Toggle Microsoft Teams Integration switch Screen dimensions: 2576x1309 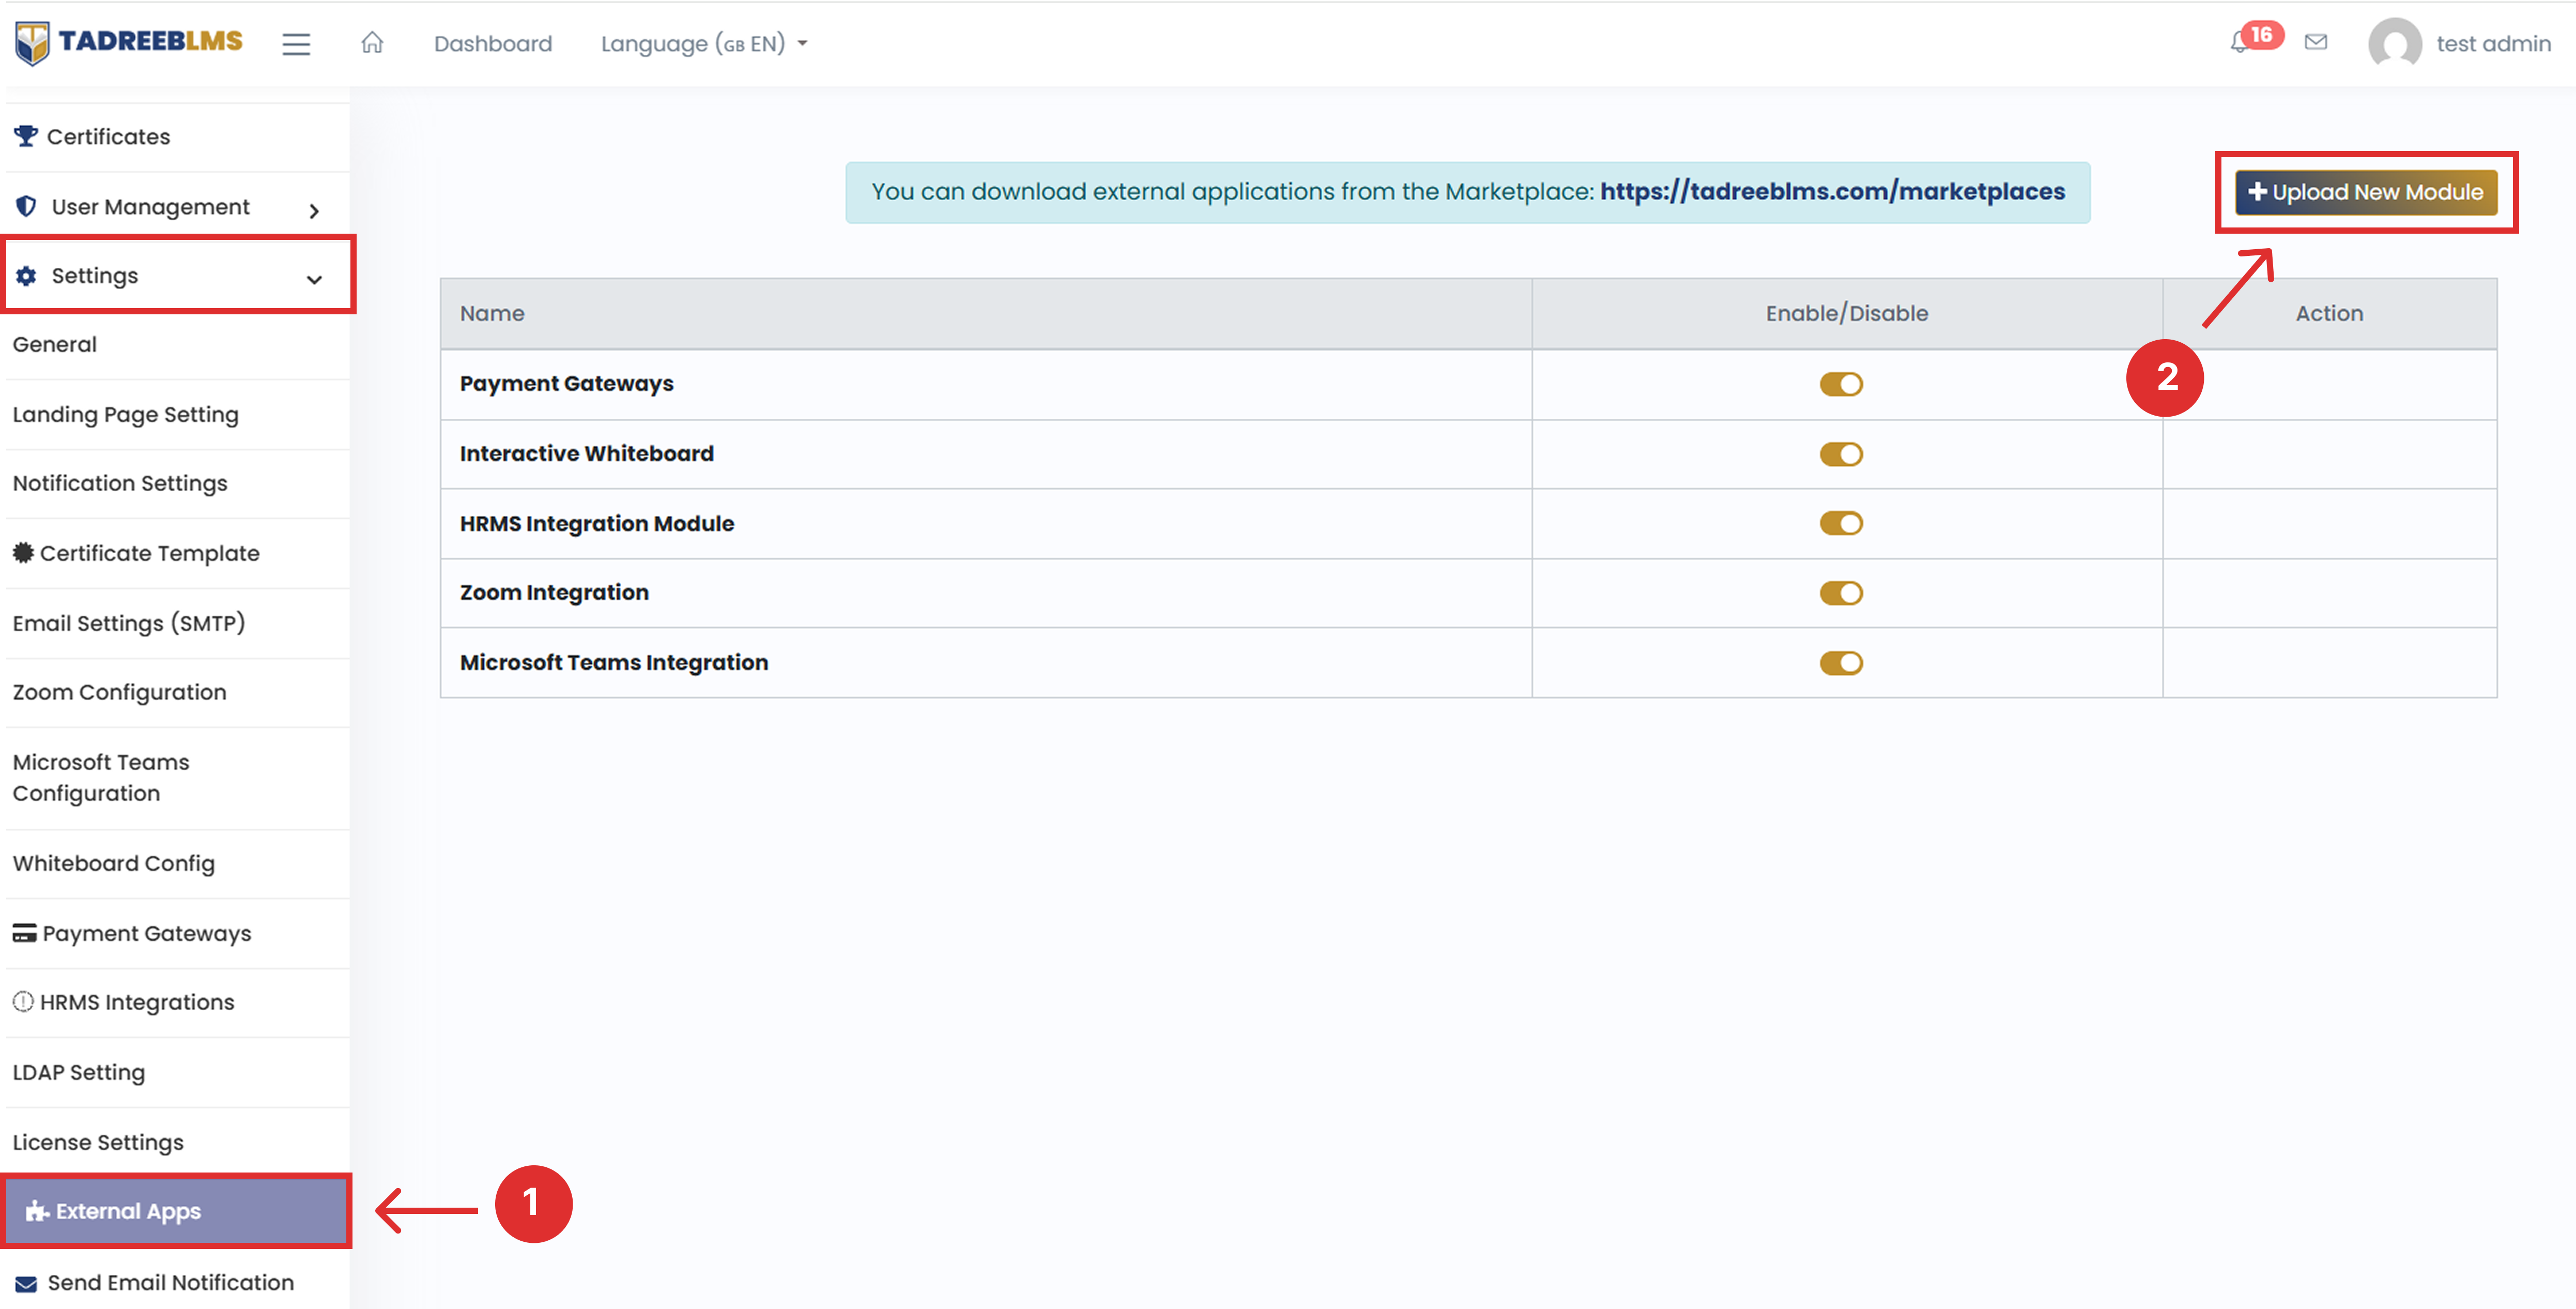pos(1841,663)
